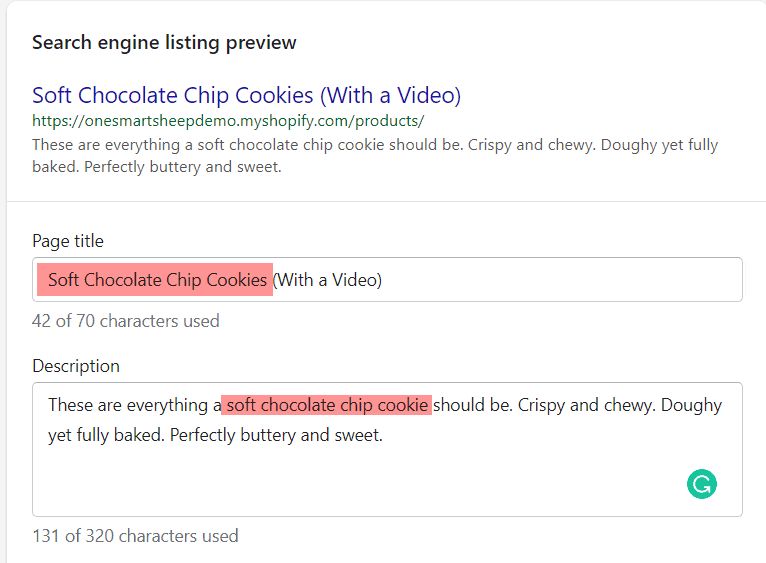
Task: Place cursor in highlighted Soft Chocolate Chip Cookies title text
Action: click(157, 280)
